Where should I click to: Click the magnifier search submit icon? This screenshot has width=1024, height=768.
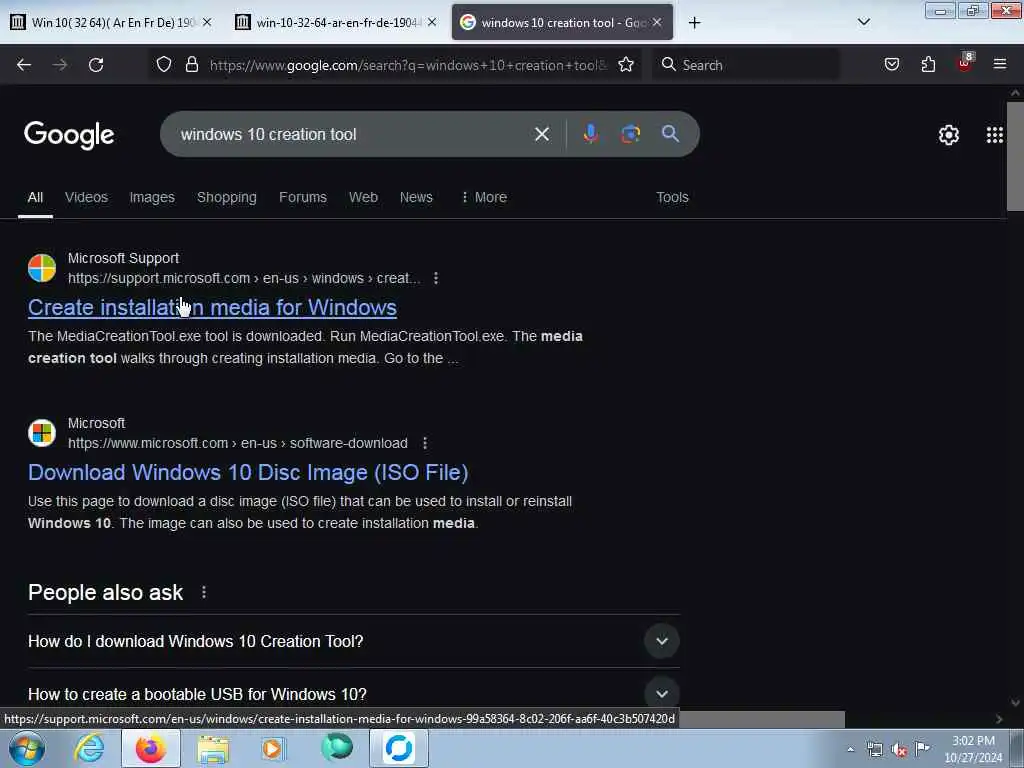click(670, 134)
